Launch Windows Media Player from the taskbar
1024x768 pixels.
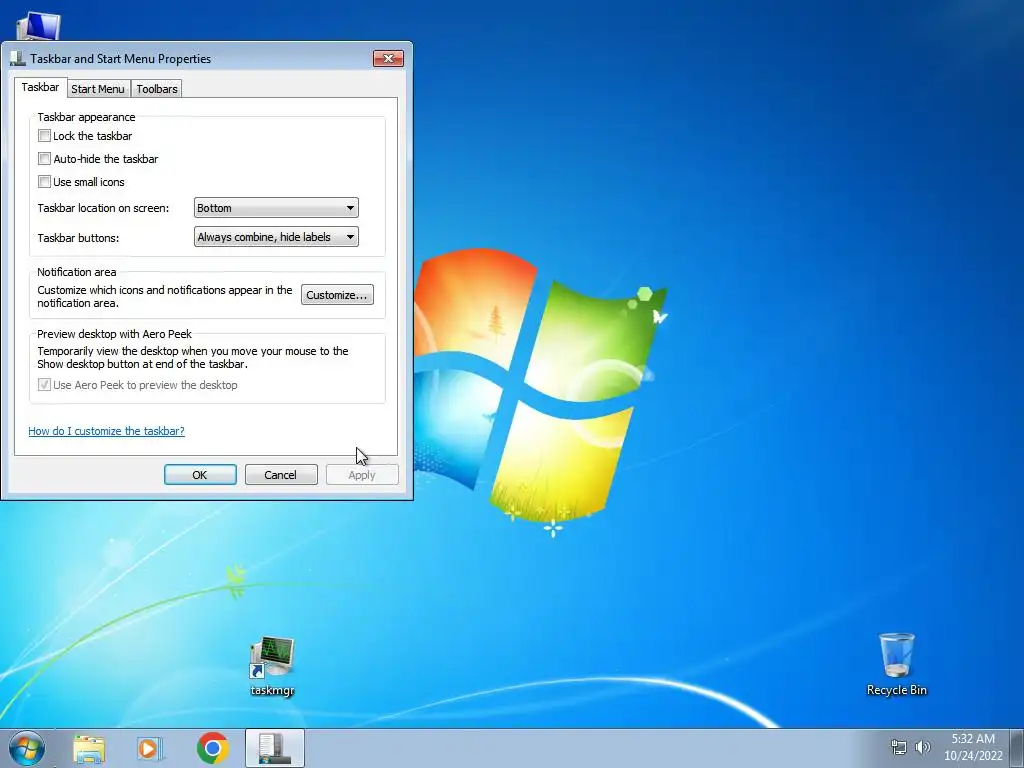click(150, 748)
